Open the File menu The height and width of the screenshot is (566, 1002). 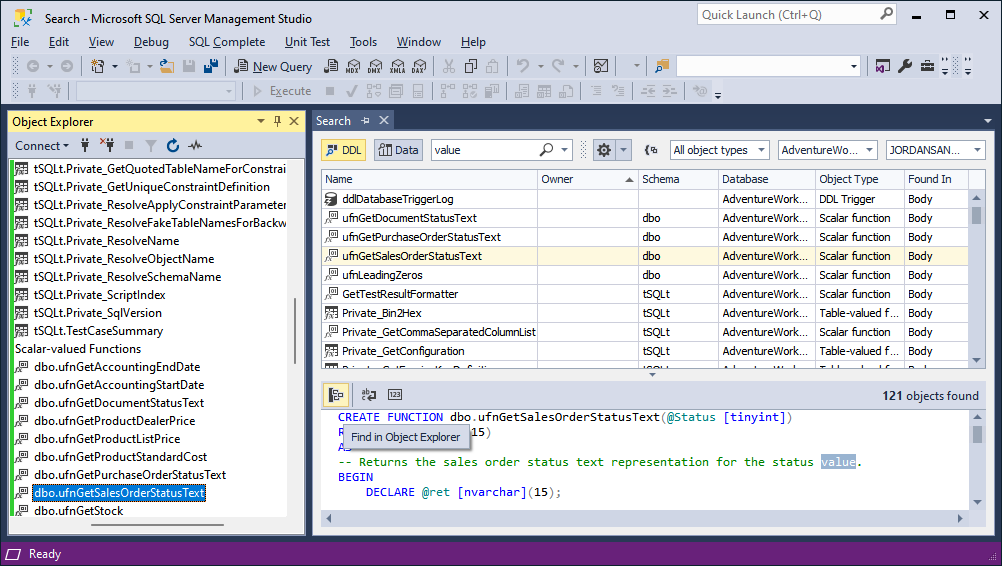coord(20,42)
